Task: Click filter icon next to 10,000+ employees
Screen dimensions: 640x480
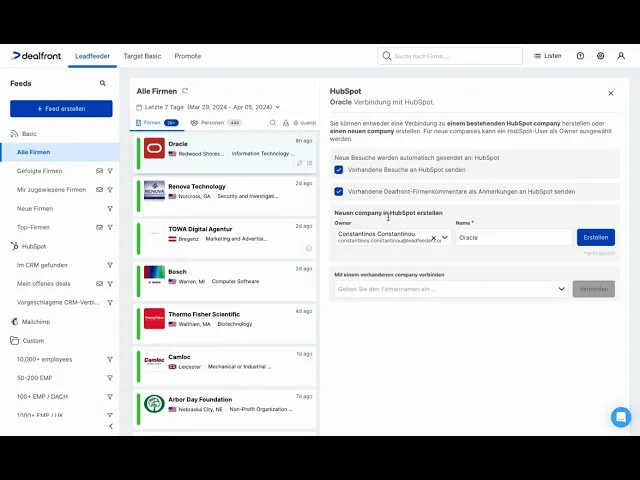Action: (x=110, y=360)
